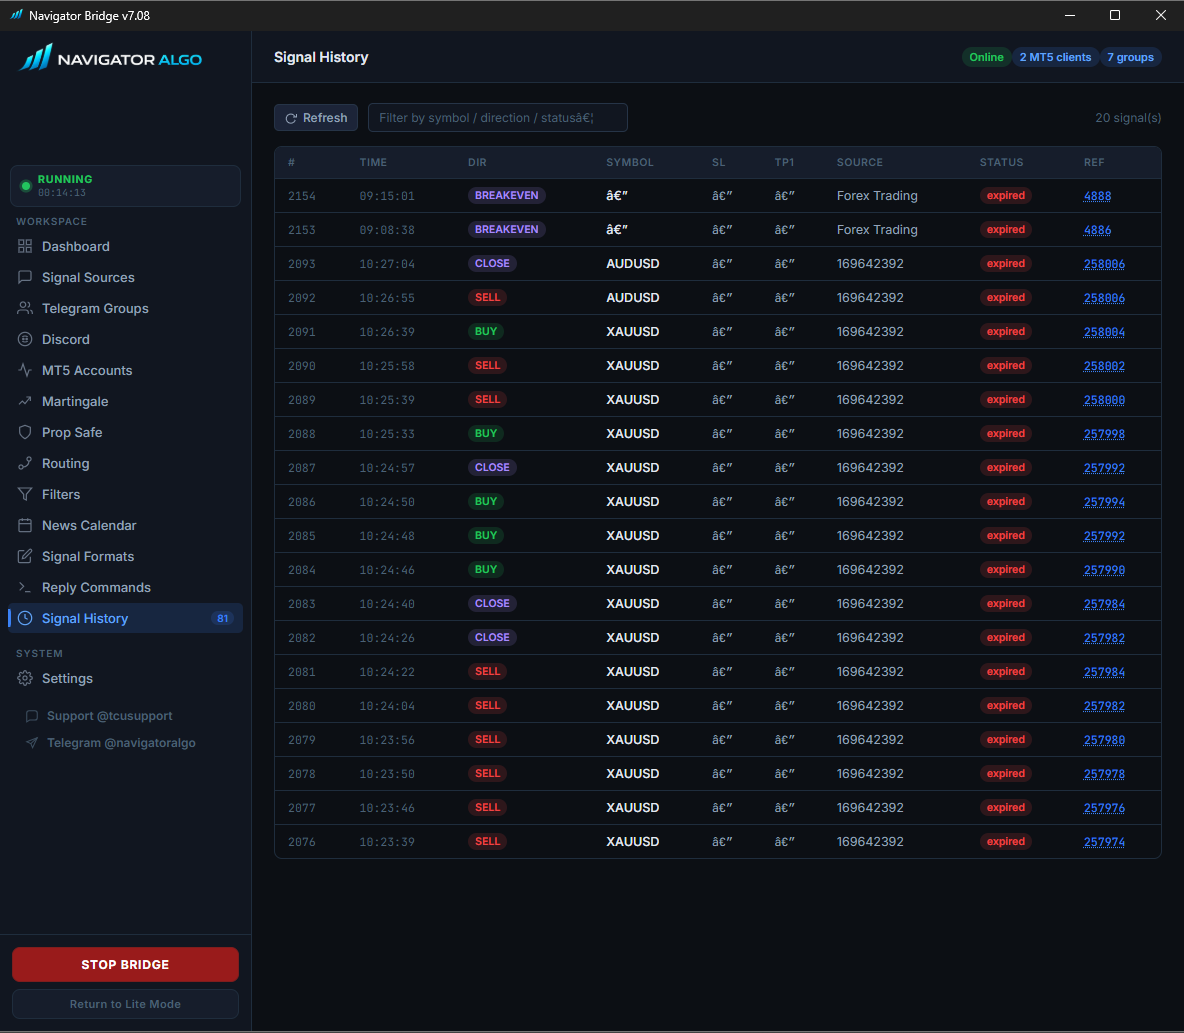The width and height of the screenshot is (1184, 1033).
Task: Click the DIR column header
Action: [x=477, y=162]
